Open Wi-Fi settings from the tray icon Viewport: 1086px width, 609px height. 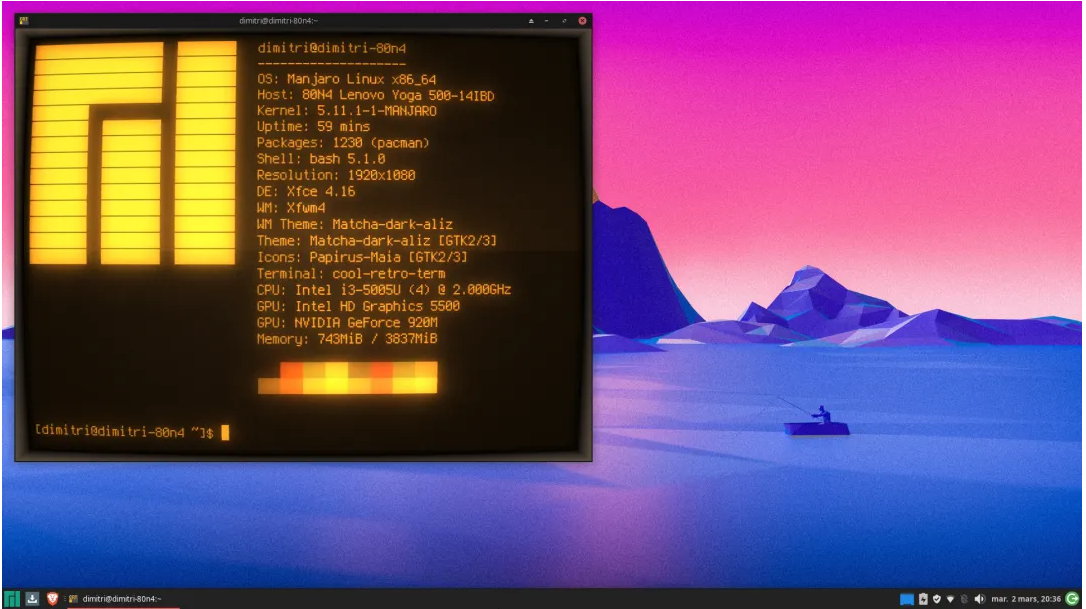(x=951, y=597)
